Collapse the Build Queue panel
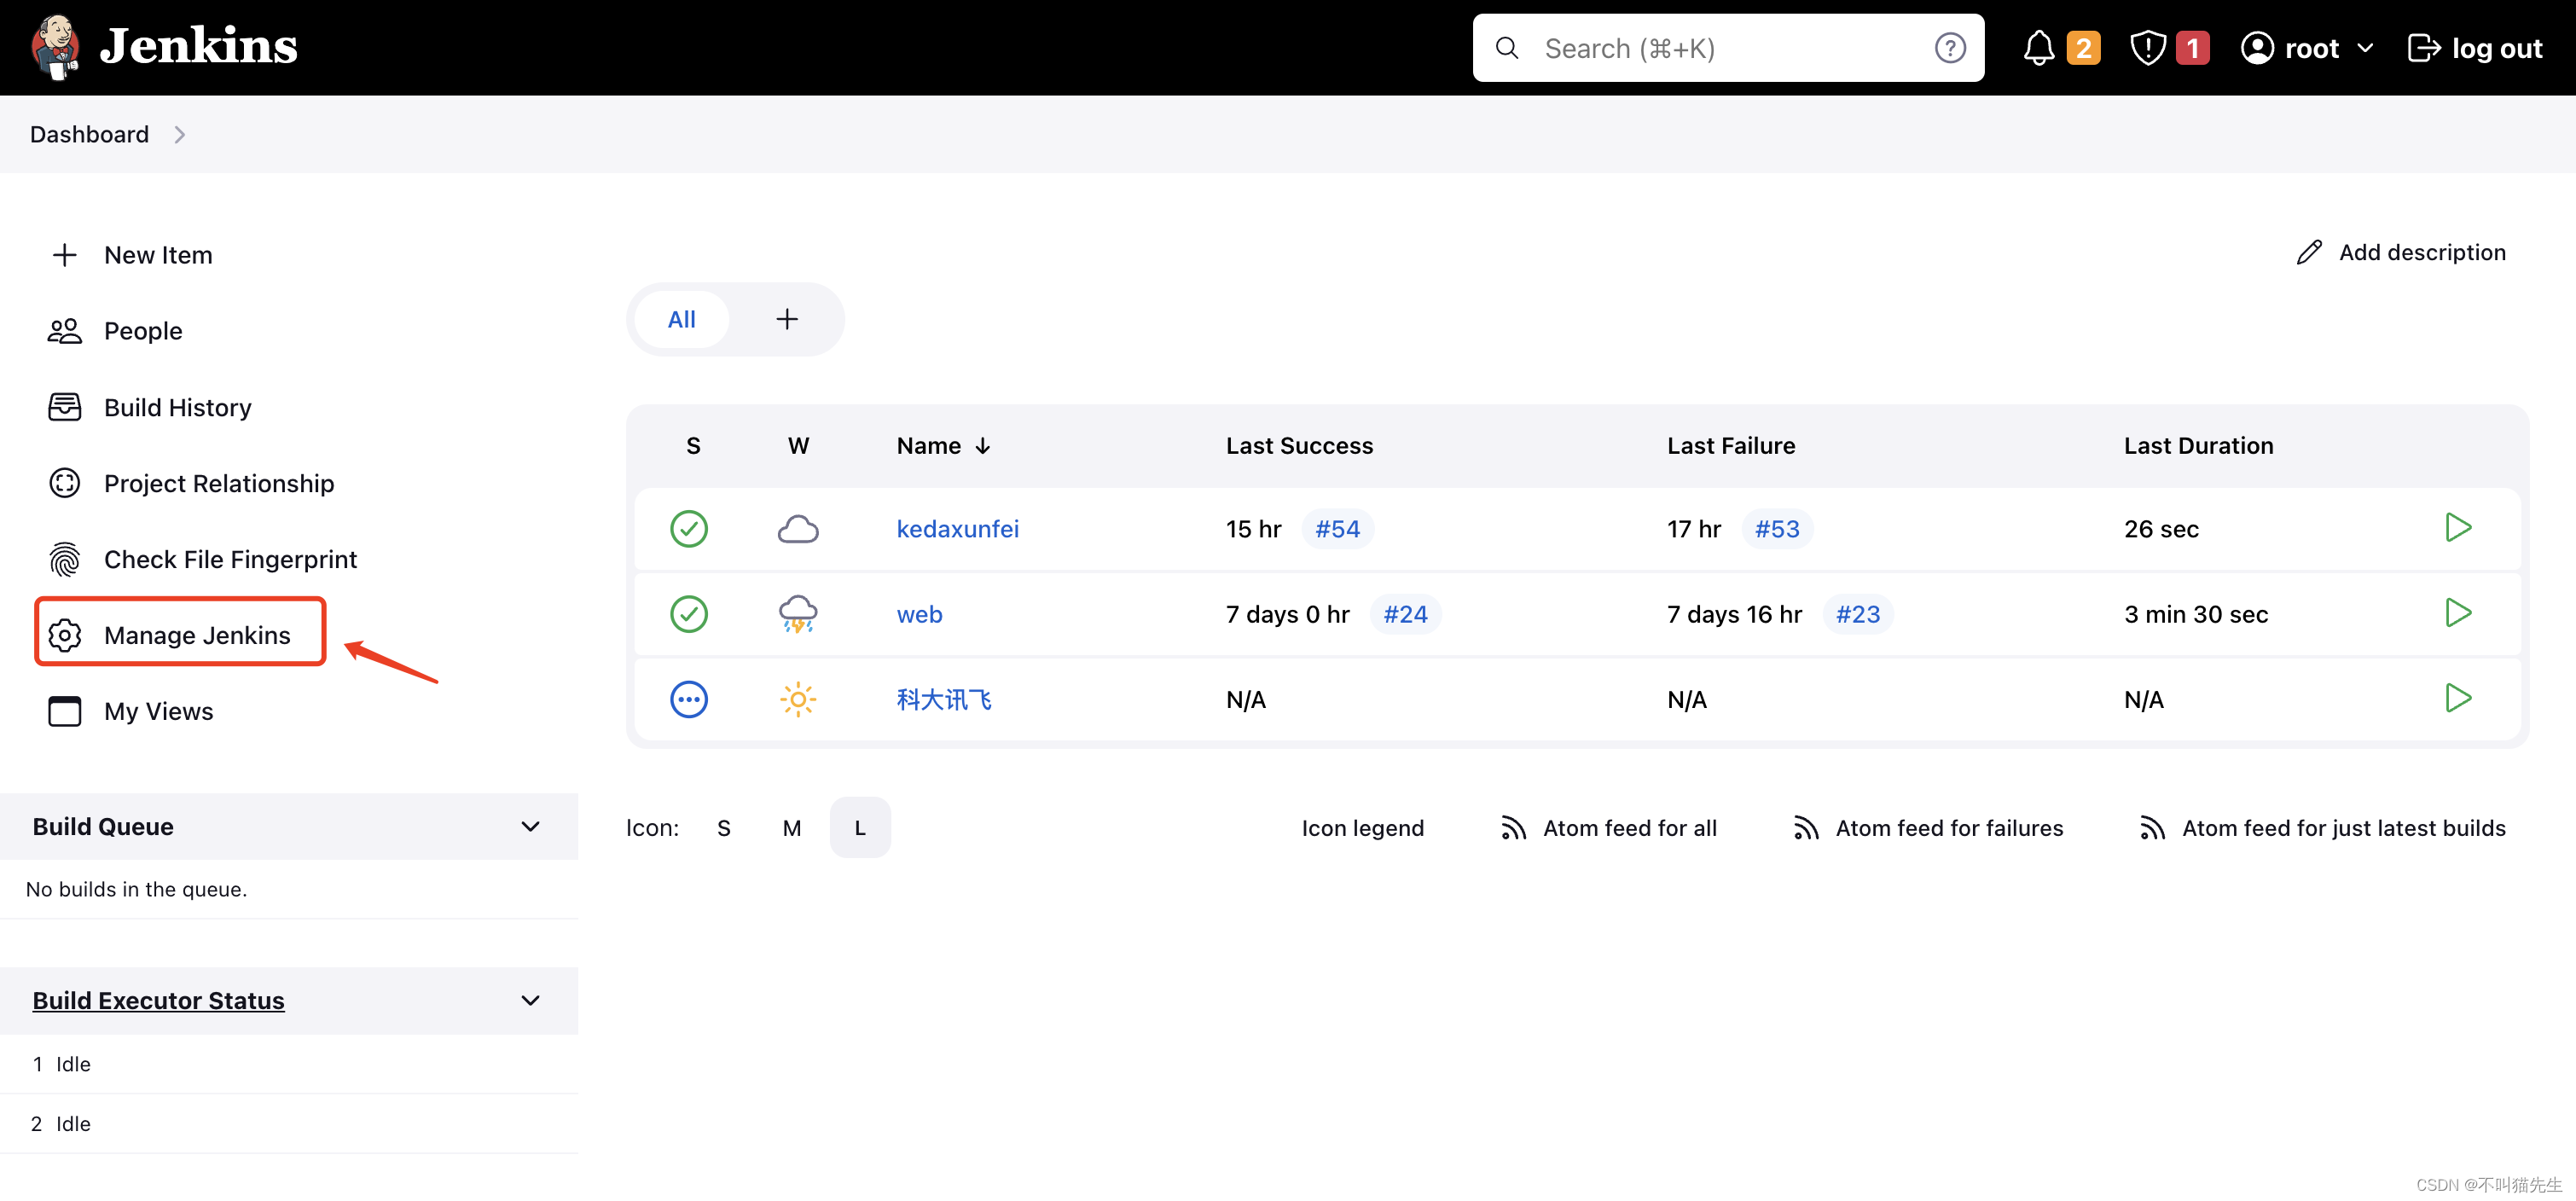Image resolution: width=2576 pixels, height=1201 pixels. coord(530,827)
